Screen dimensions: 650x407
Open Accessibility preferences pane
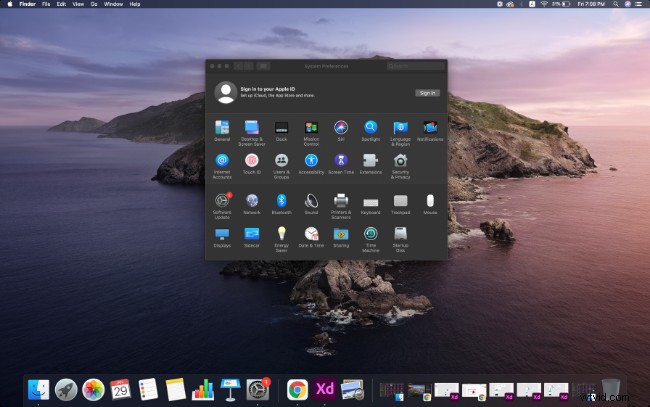tap(311, 160)
